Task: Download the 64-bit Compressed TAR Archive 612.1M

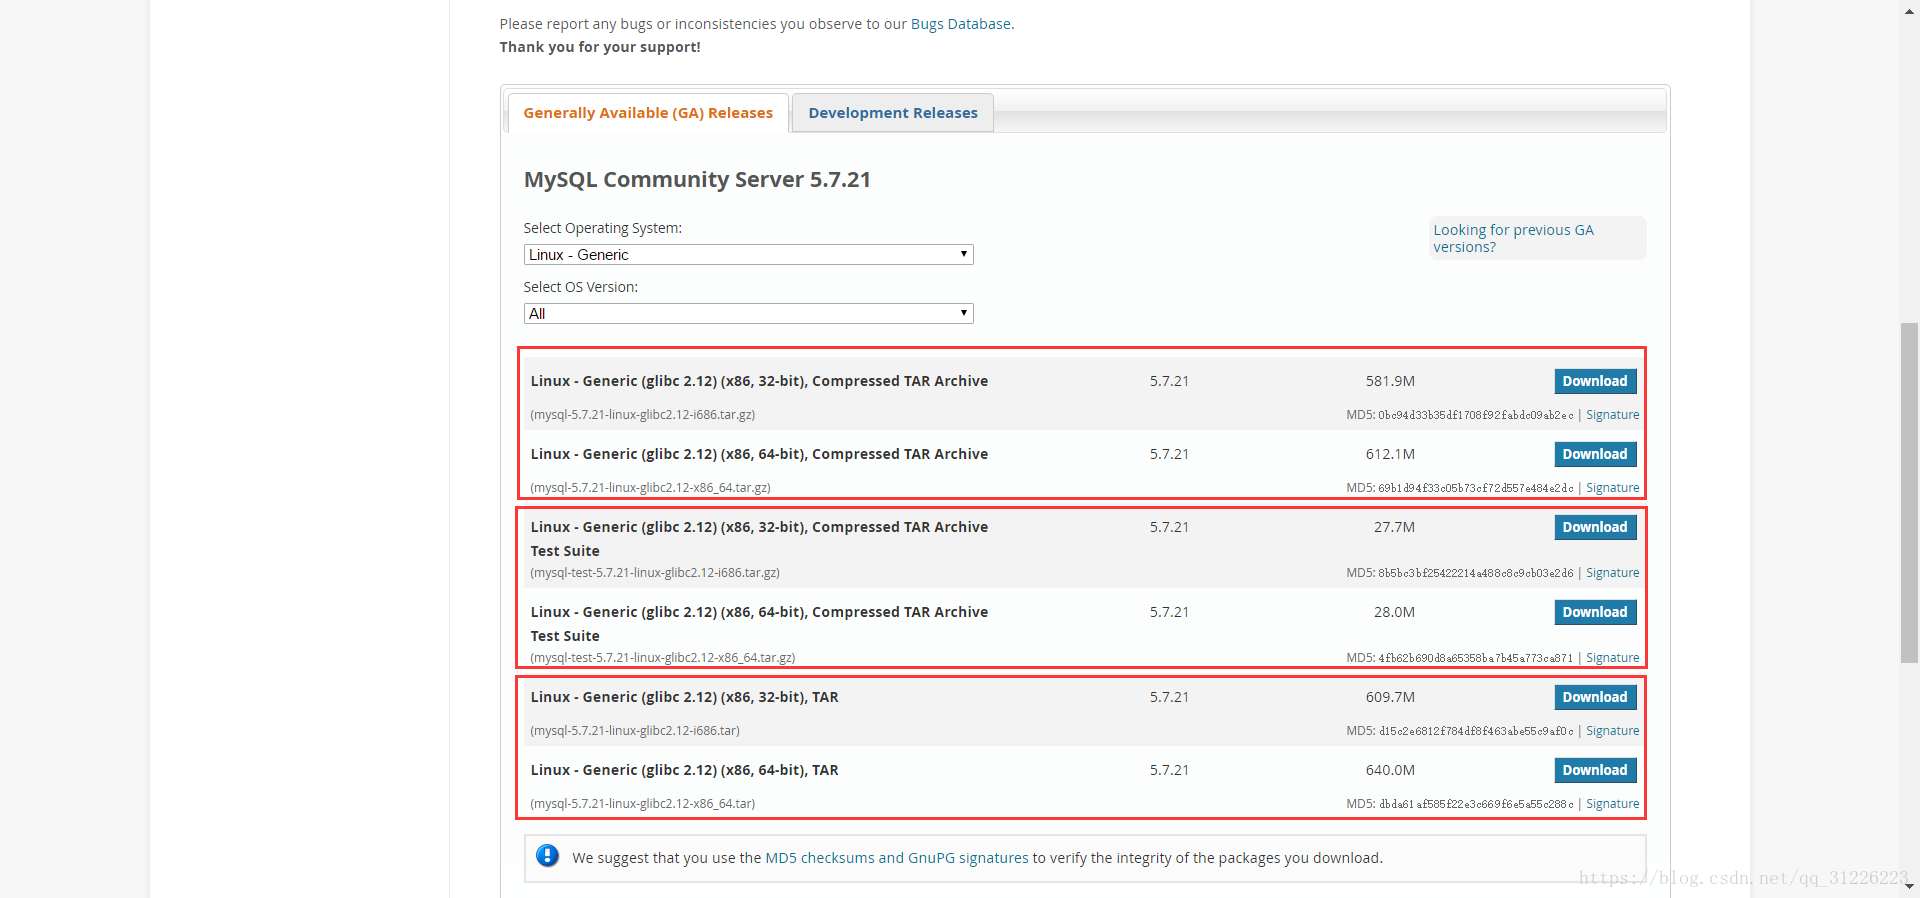Action: [1595, 454]
